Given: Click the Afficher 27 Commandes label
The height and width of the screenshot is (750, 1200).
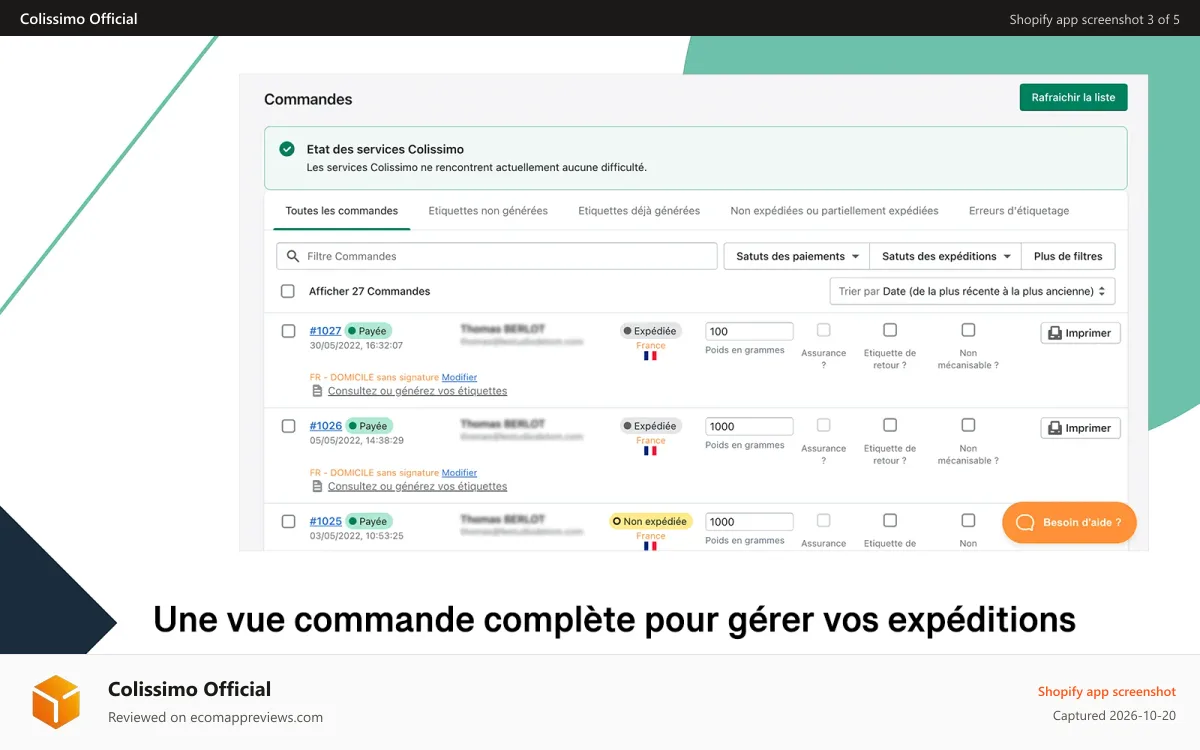Looking at the screenshot, I should [x=369, y=291].
